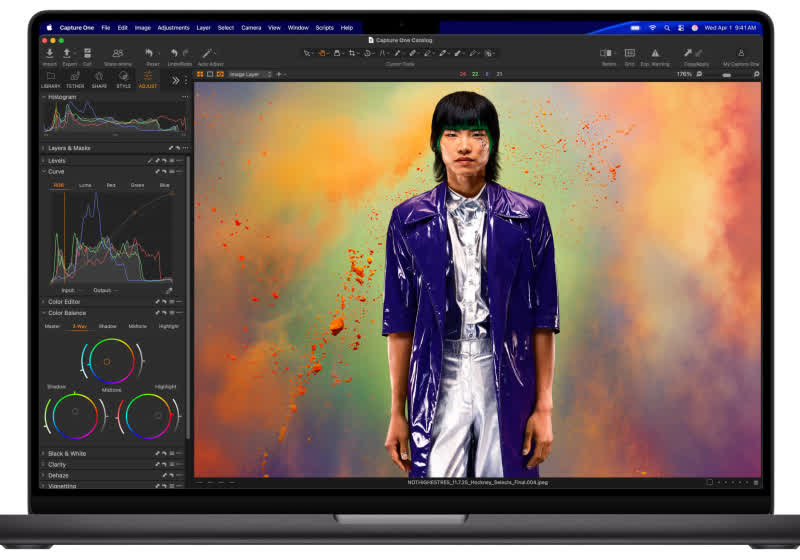This screenshot has width=800, height=560.
Task: Click the Reset adjustments icon
Action: [x=151, y=53]
